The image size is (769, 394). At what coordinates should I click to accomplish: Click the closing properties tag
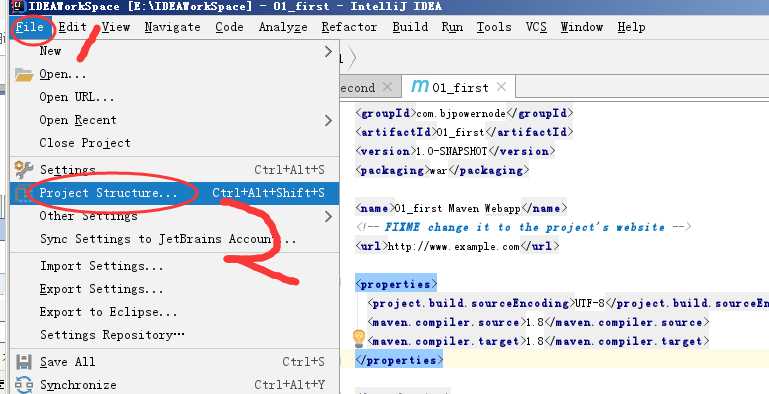pyautogui.click(x=399, y=360)
